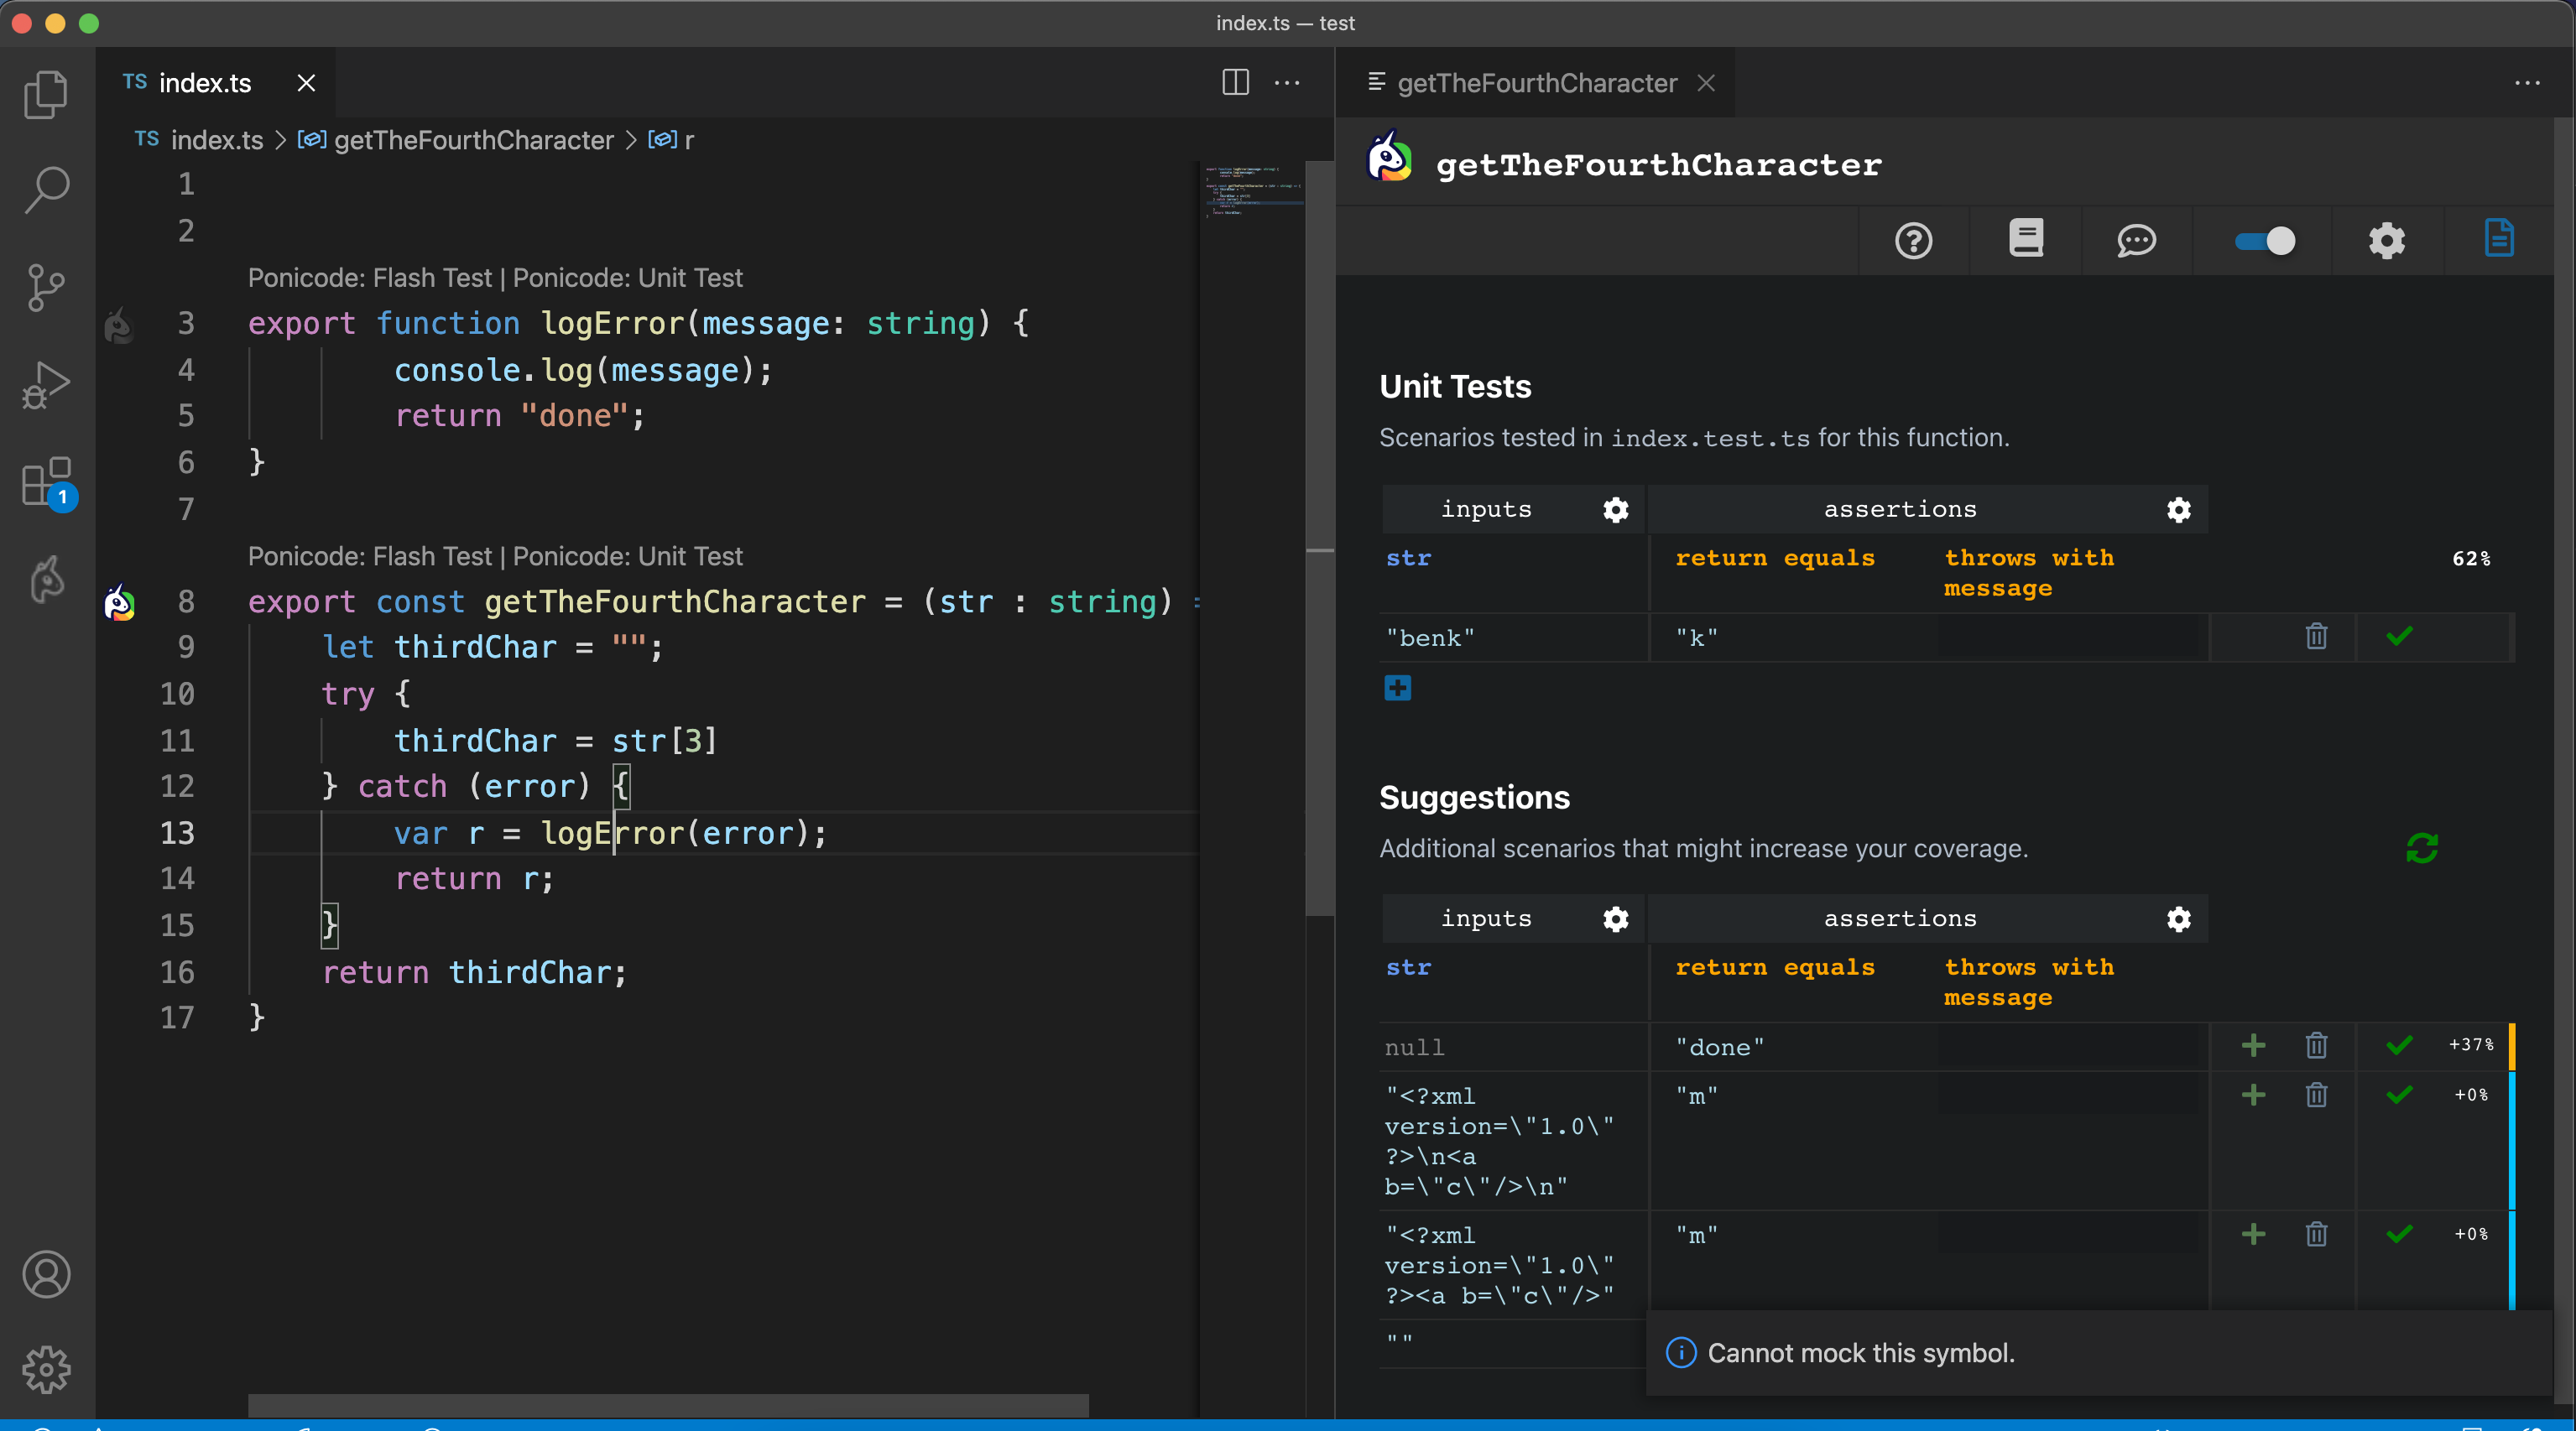Viewport: 2576px width, 1431px height.
Task: Open the Ponicode documentation book icon
Action: (2026, 240)
